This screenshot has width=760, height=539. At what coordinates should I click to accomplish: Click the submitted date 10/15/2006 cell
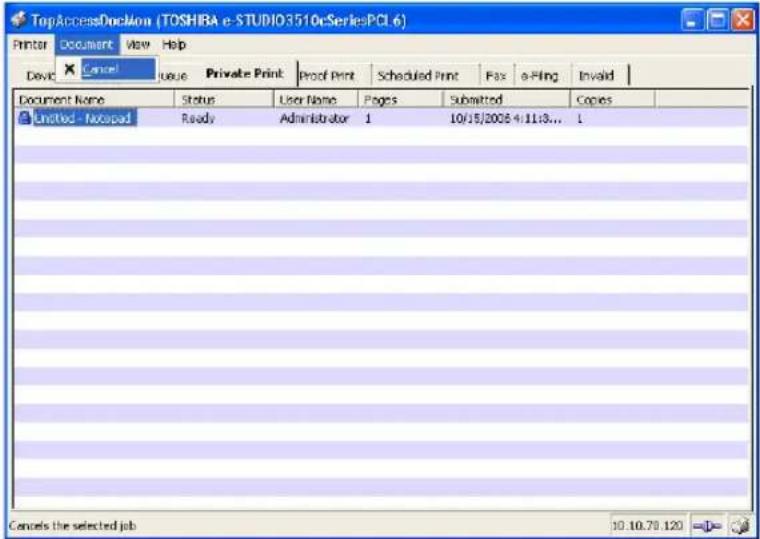click(x=506, y=118)
